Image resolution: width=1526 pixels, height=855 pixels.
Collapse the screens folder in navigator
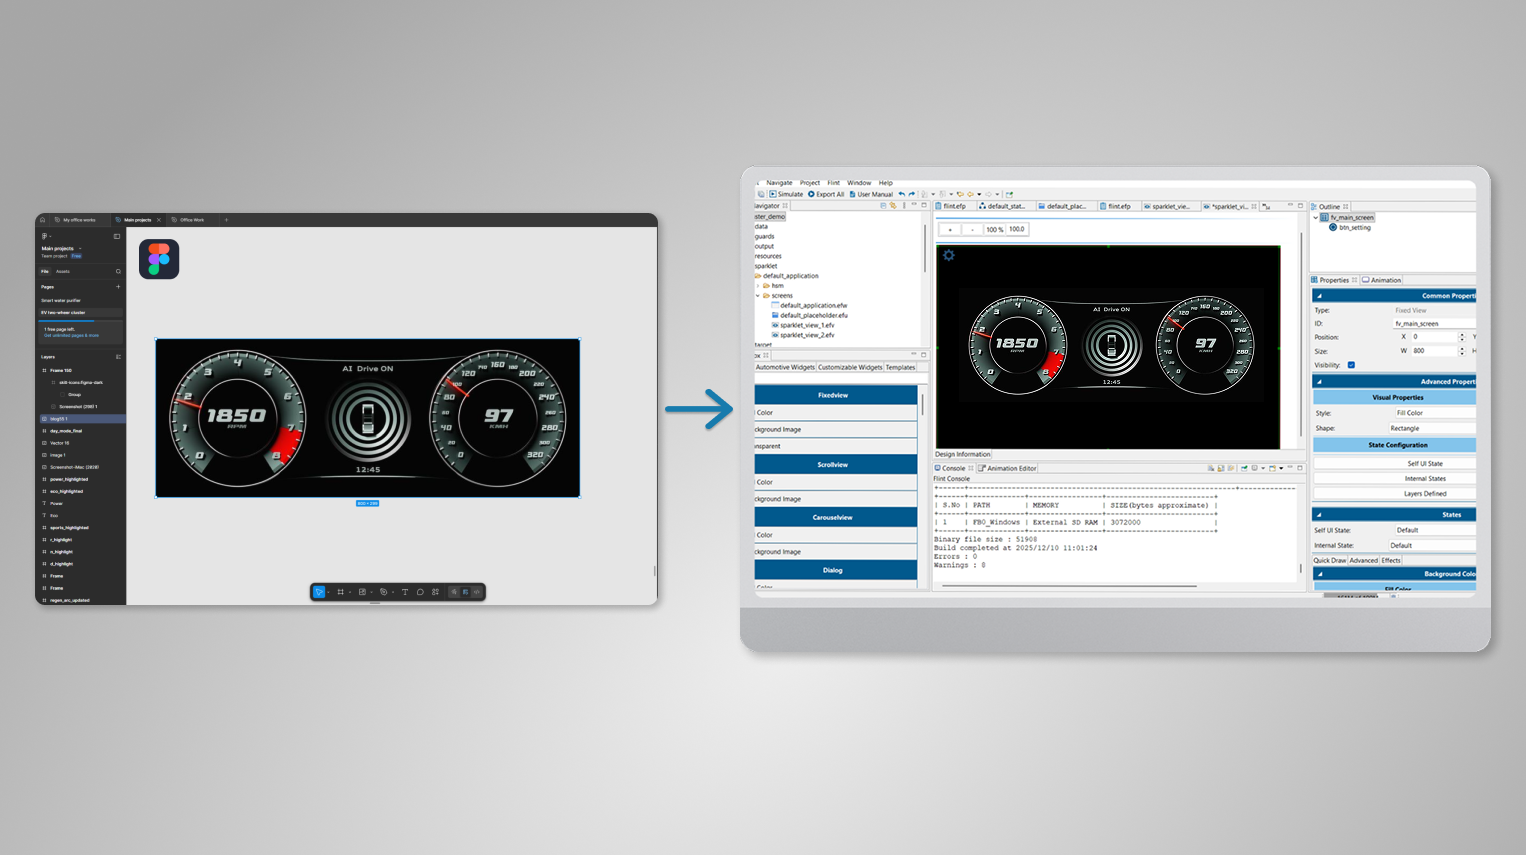758,296
